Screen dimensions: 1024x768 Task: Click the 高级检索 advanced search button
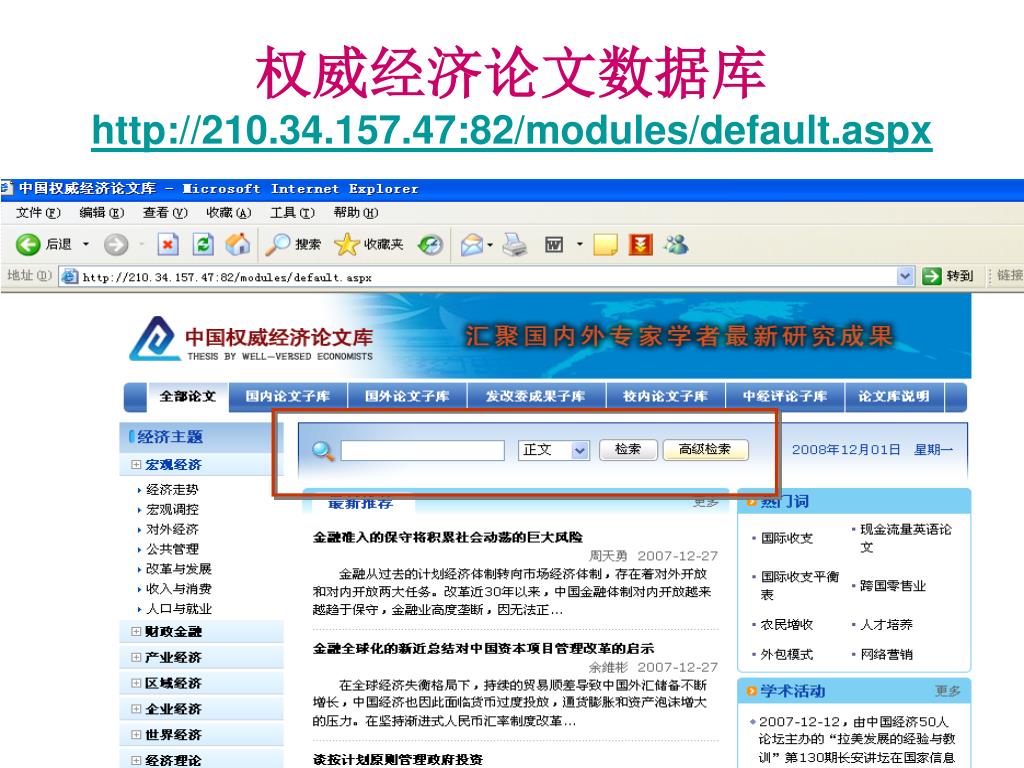point(705,449)
